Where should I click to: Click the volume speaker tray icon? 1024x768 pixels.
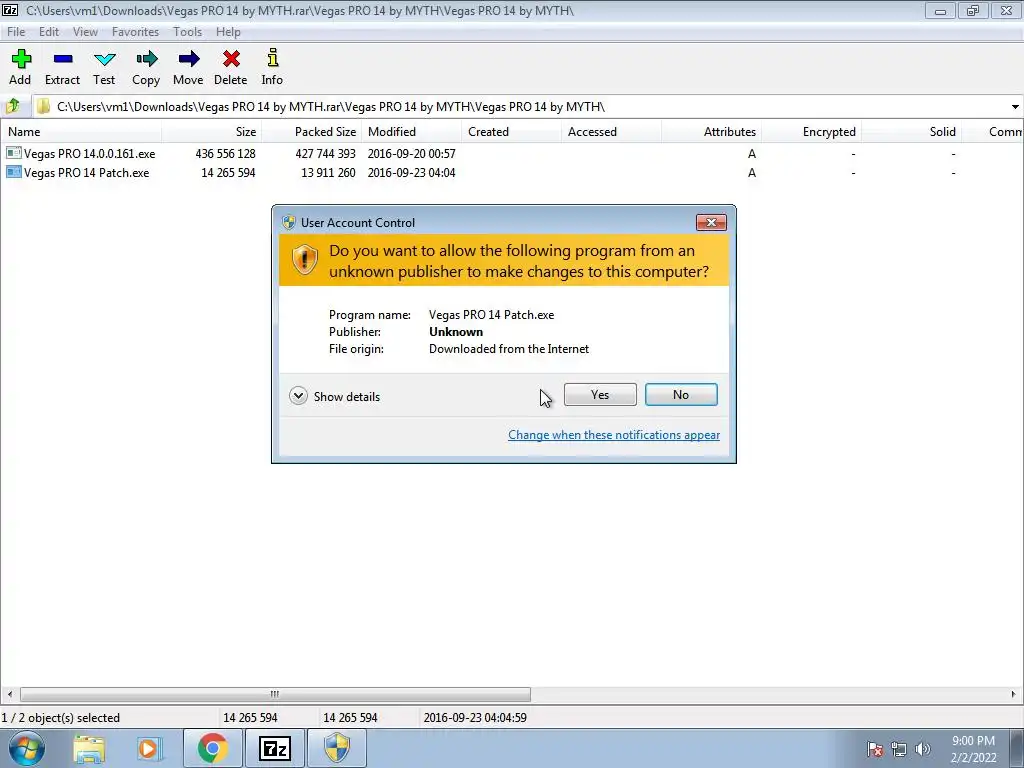pyautogui.click(x=922, y=749)
